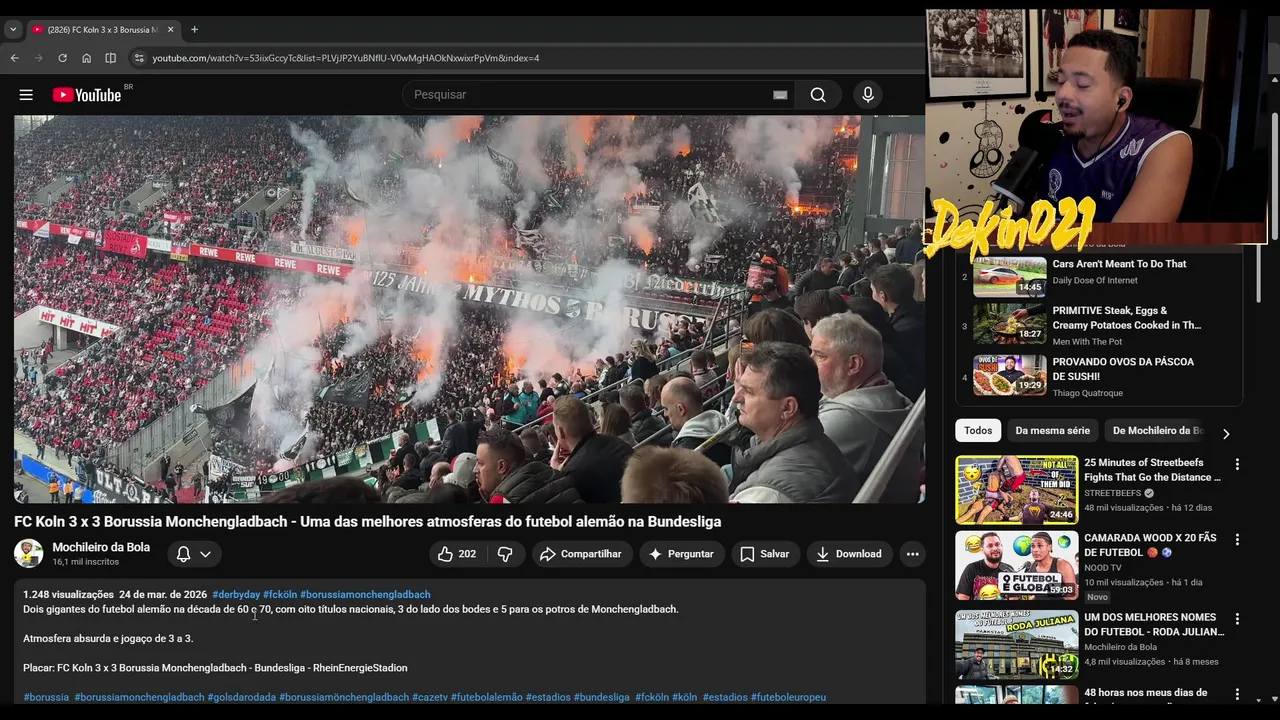The height and width of the screenshot is (720, 1280).
Task: Open title 48 horas nos meus dias de
Action: (1145, 693)
